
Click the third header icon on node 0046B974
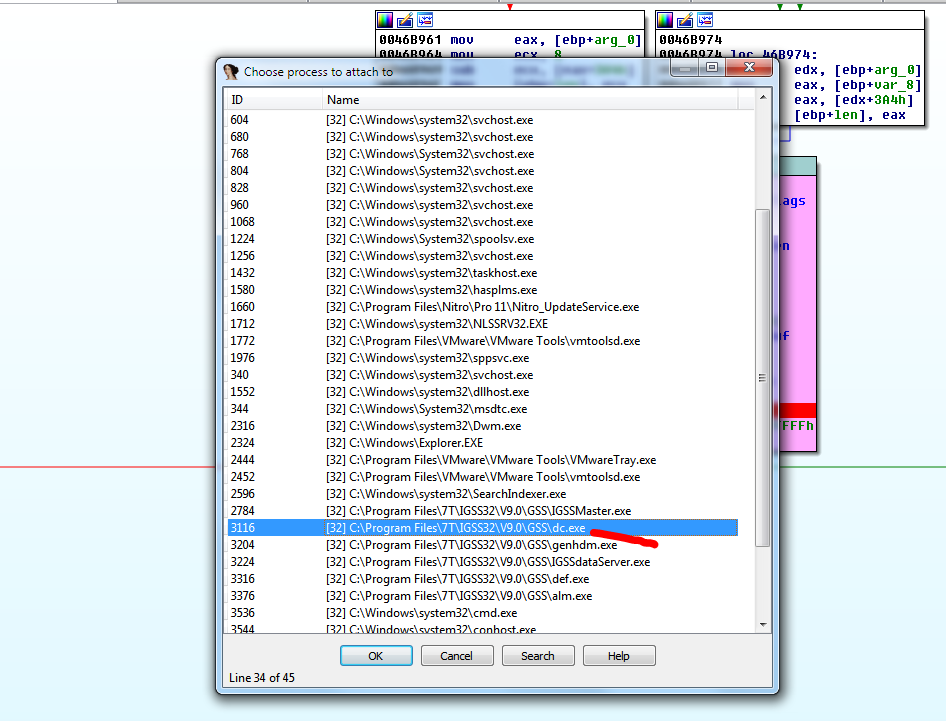click(705, 20)
